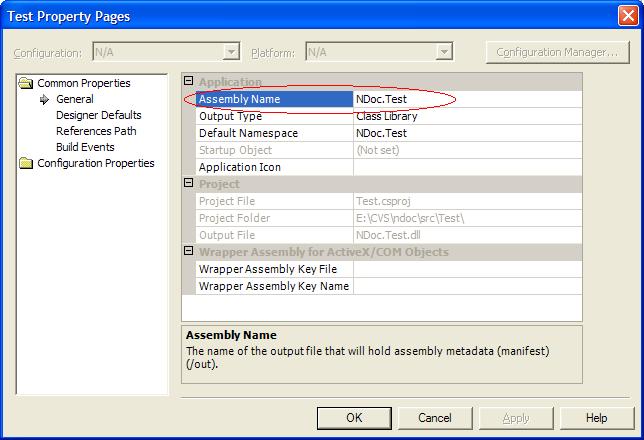Select Wrapper Assembly Key File label
Image resolution: width=644 pixels, height=440 pixels.
268,269
